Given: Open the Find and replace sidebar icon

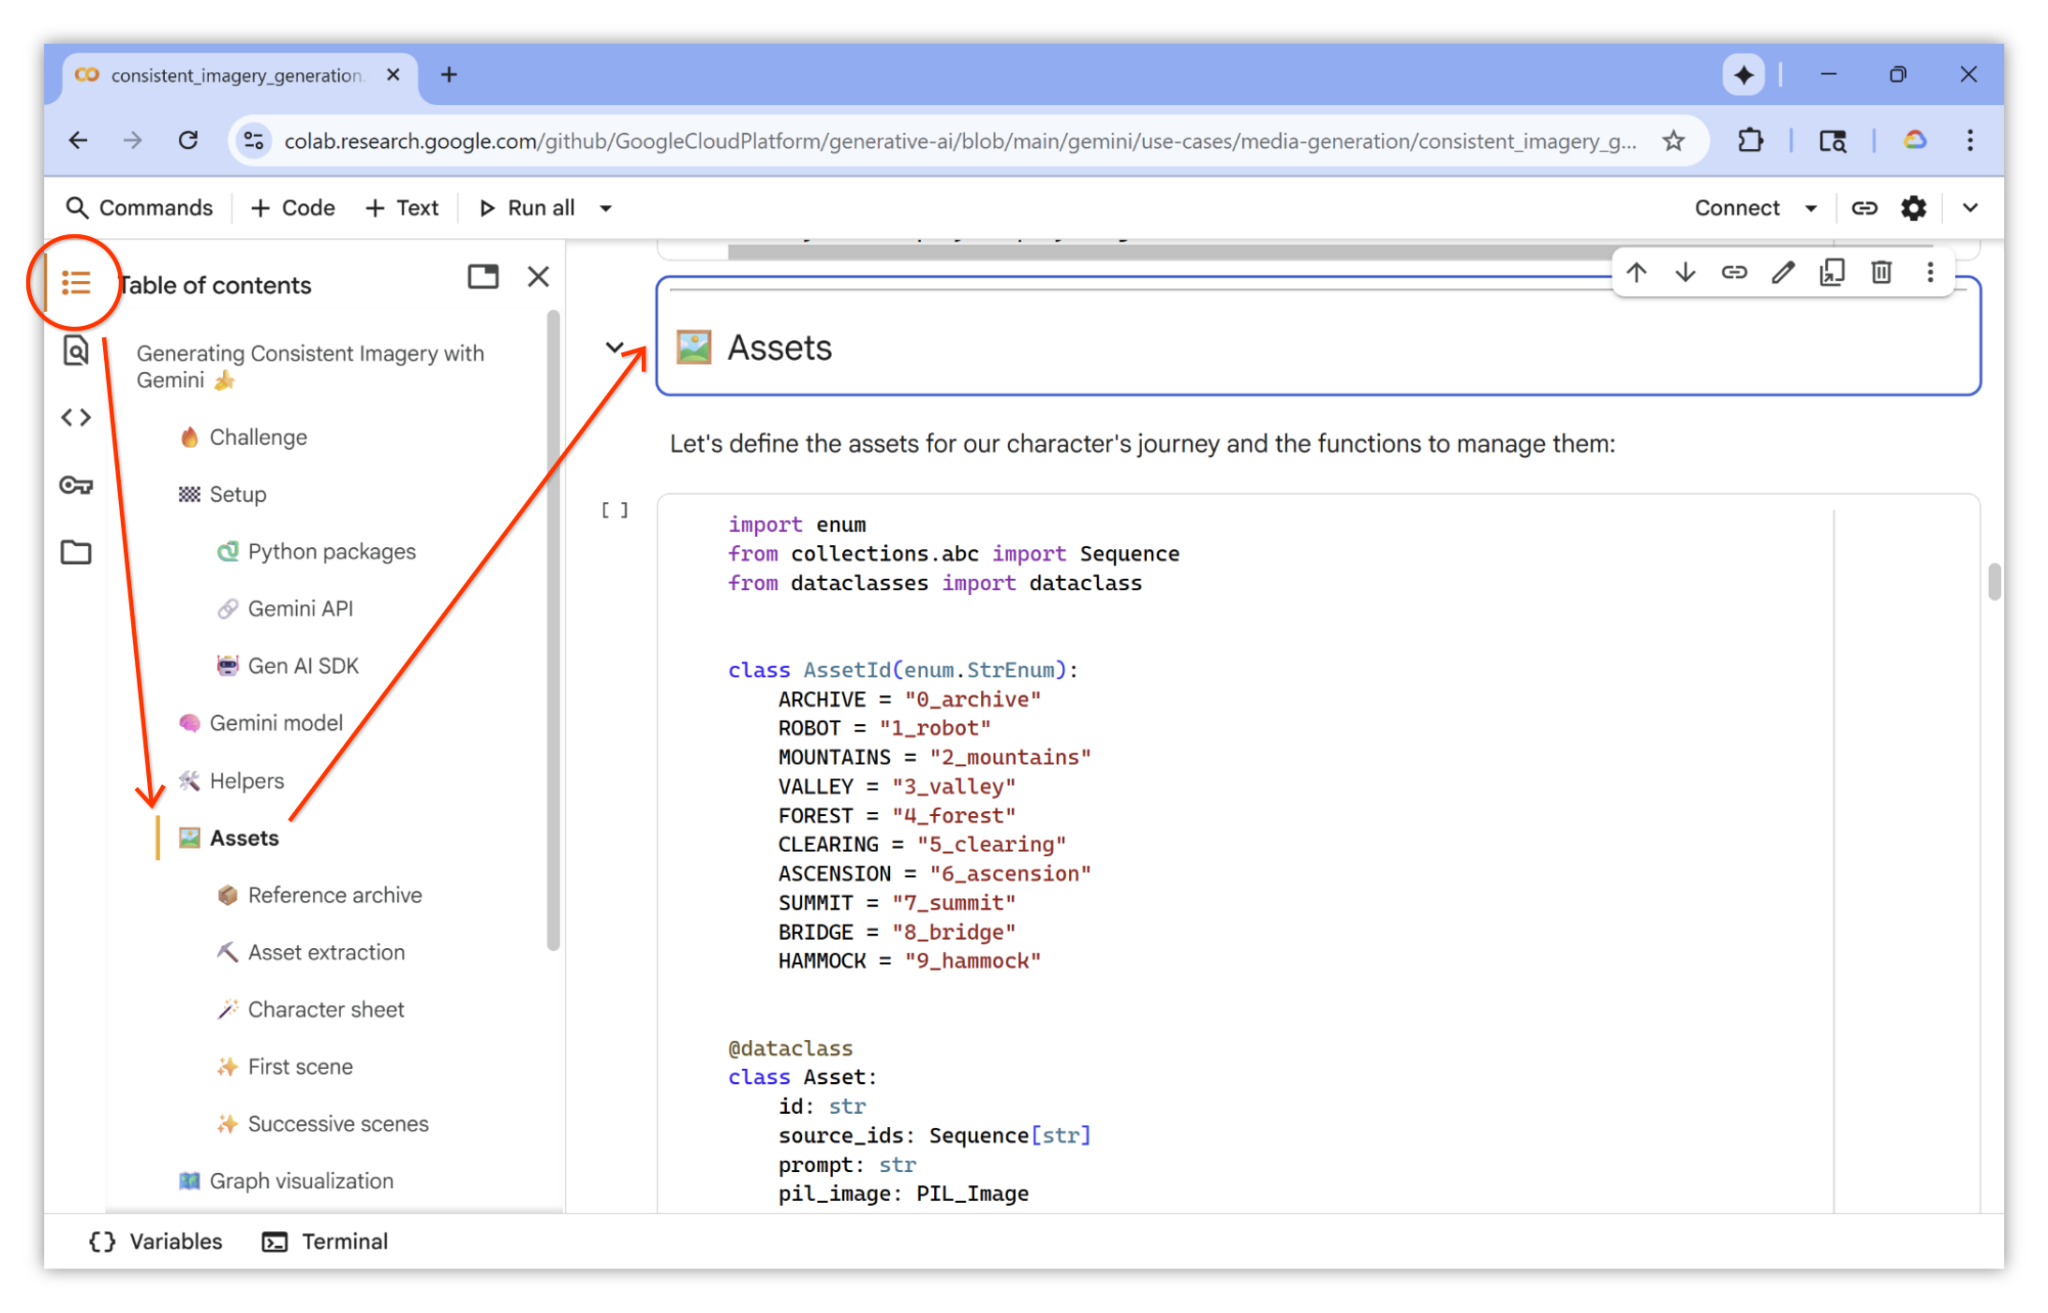Looking at the screenshot, I should (x=76, y=351).
